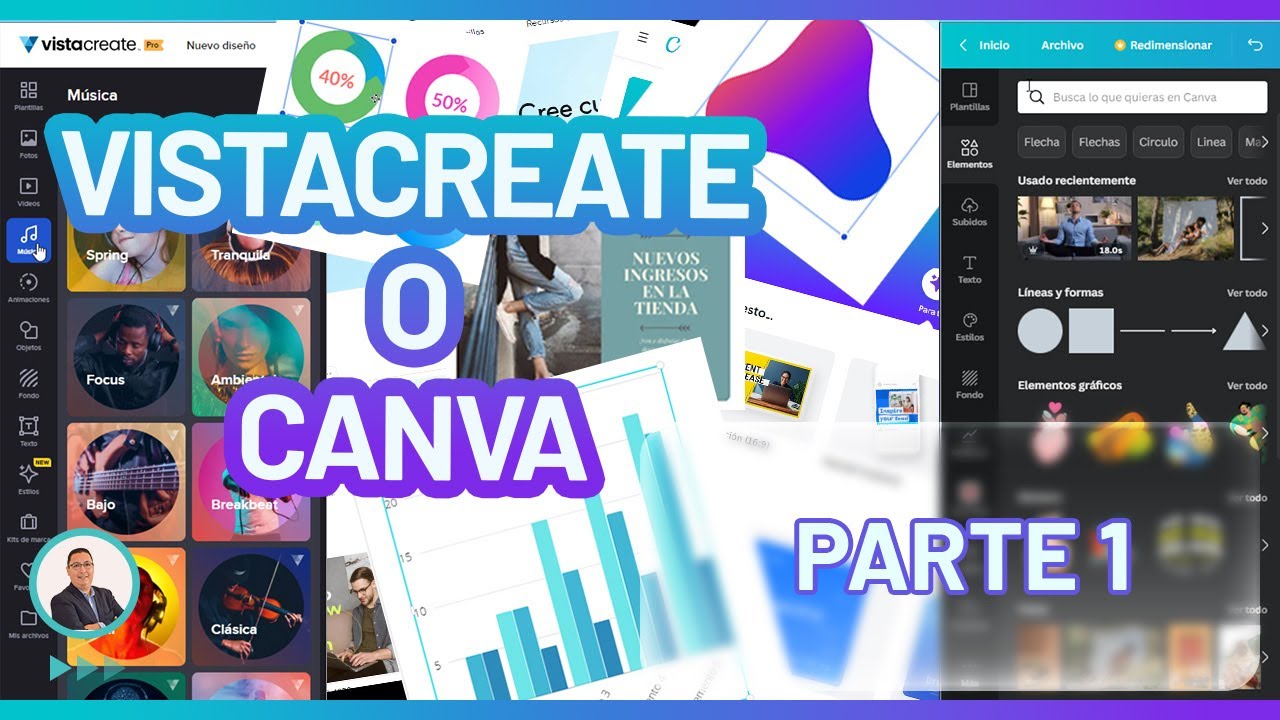Screen dimensions: 1280x720
Task: Add the plain line shape
Action: pyautogui.click(x=1142, y=330)
